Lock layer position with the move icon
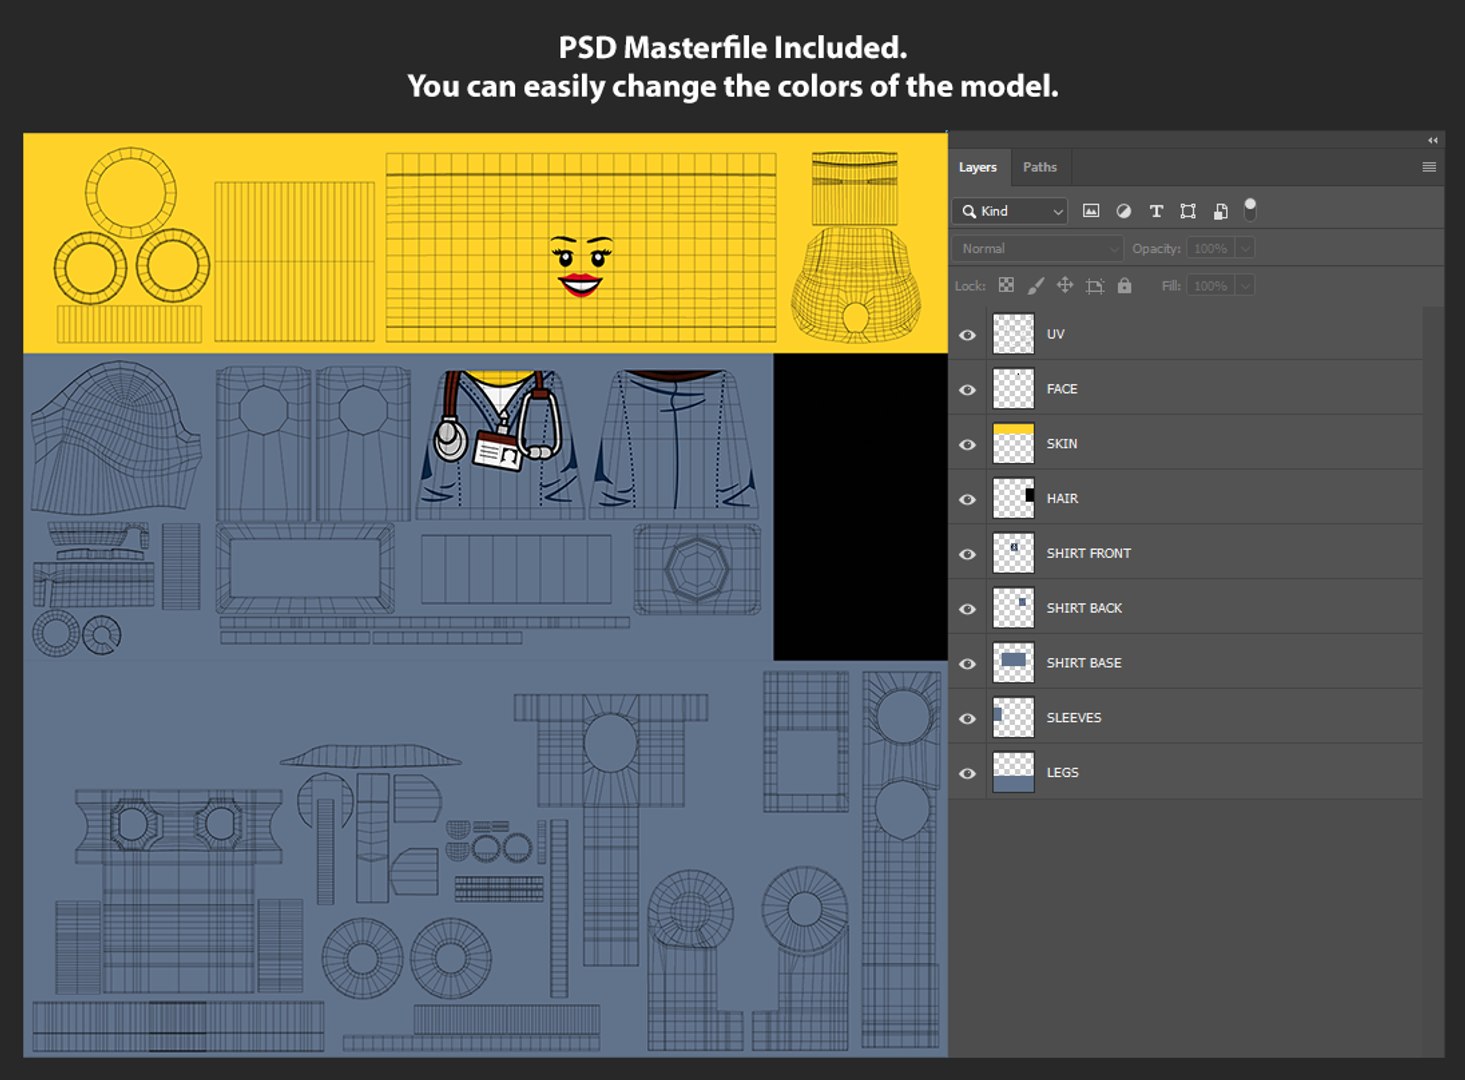This screenshot has width=1465, height=1080. tap(1065, 286)
